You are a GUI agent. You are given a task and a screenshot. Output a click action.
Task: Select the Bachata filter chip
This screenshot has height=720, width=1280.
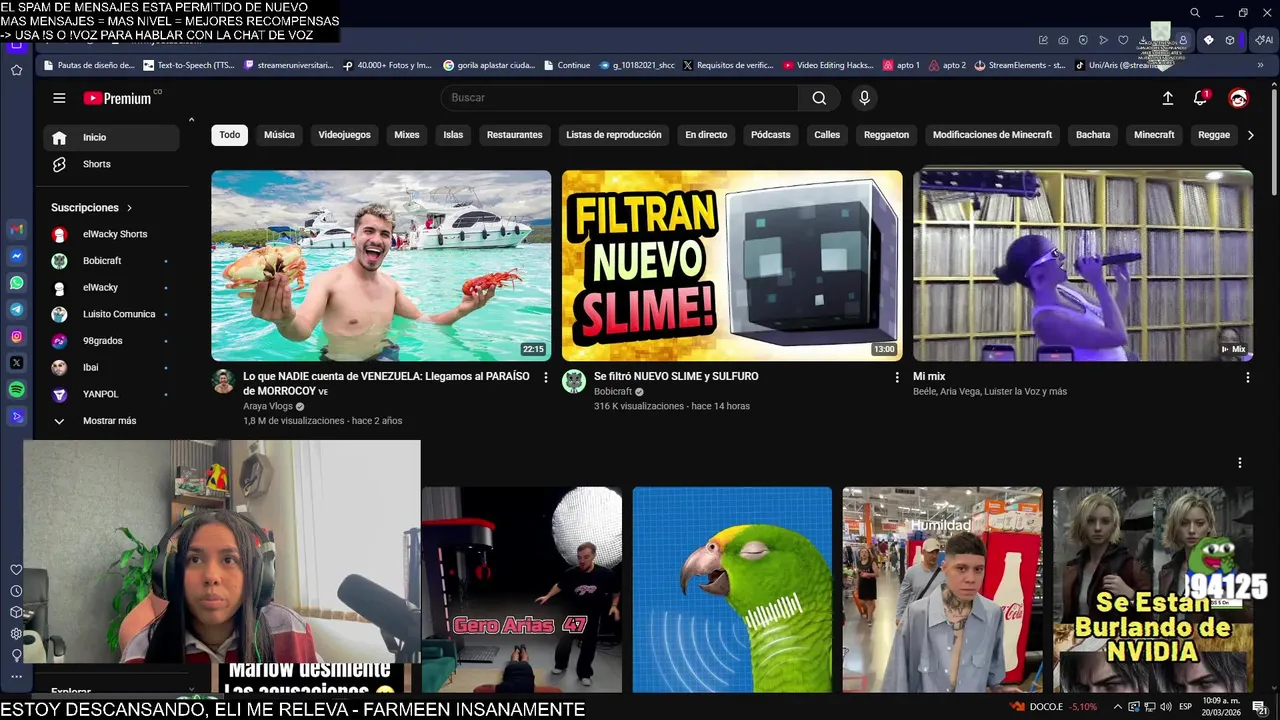tap(1093, 135)
